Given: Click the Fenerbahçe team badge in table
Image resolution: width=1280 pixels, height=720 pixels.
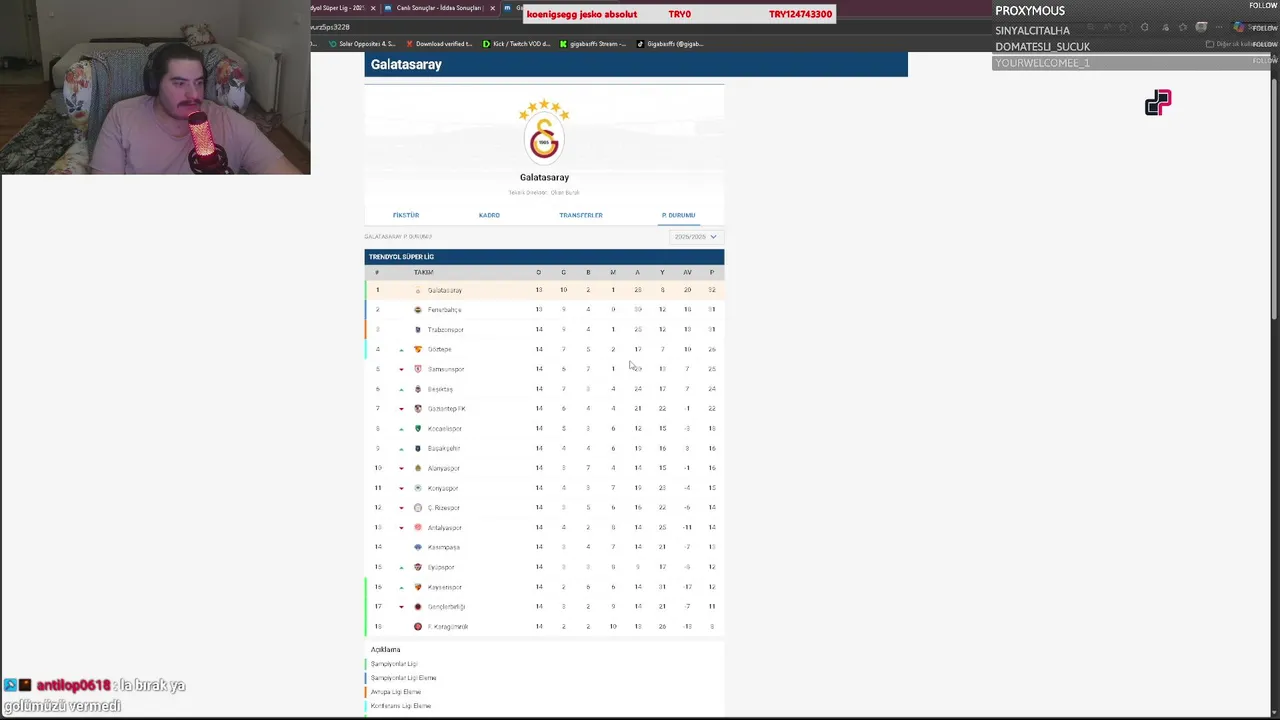Looking at the screenshot, I should (x=418, y=310).
